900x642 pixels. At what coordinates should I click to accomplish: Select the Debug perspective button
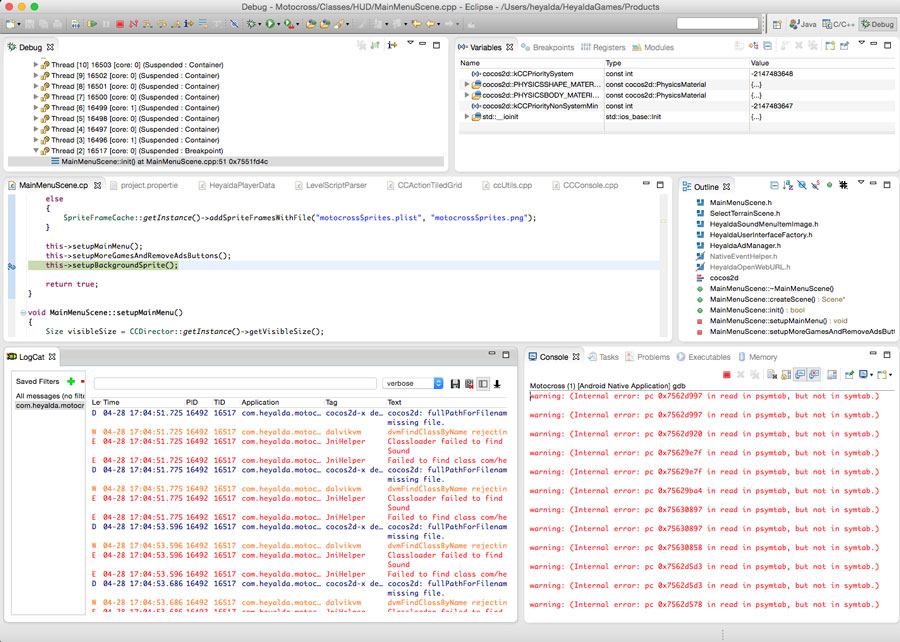coord(877,24)
